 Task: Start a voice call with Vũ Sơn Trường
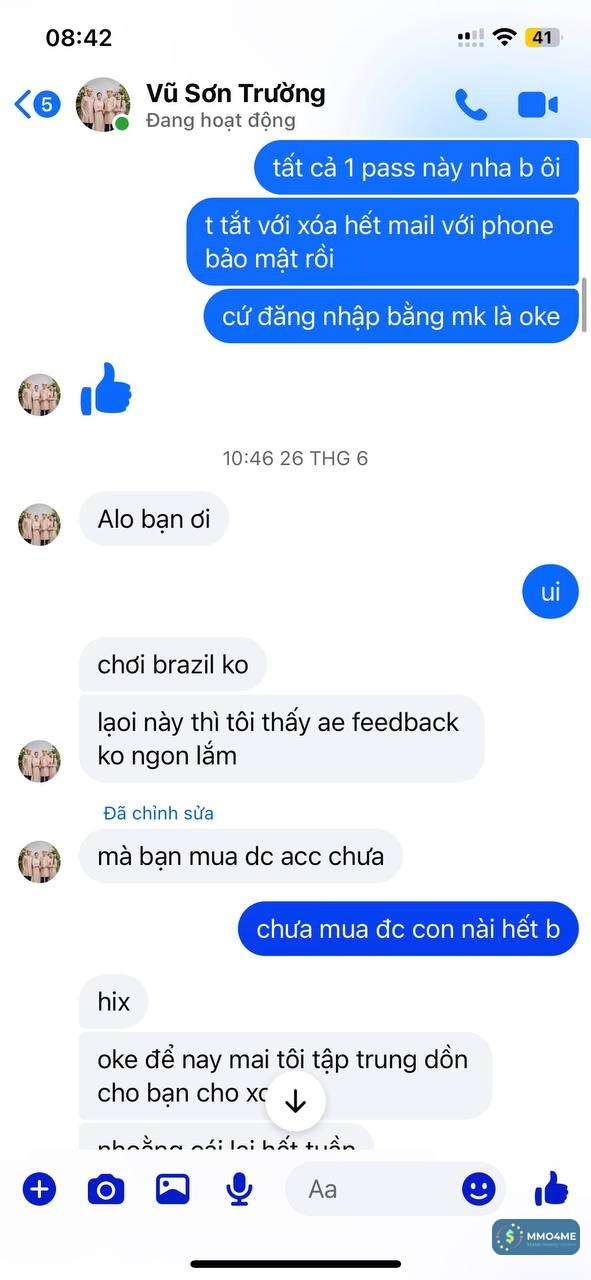click(471, 105)
